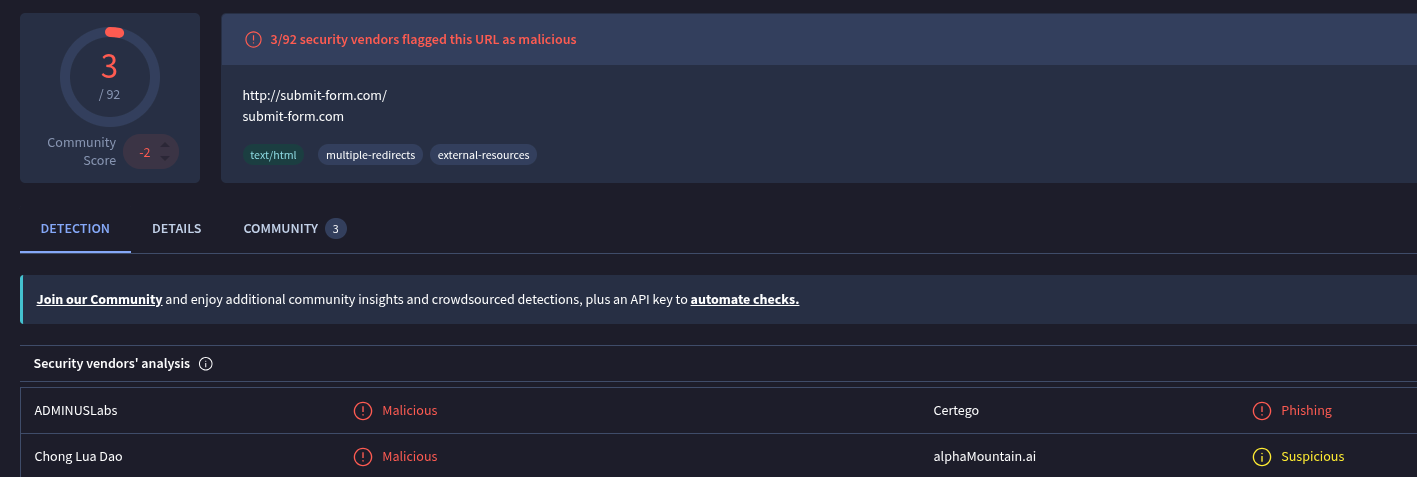Vote community score down with the down arrow
1417x477 pixels.
[165, 159]
